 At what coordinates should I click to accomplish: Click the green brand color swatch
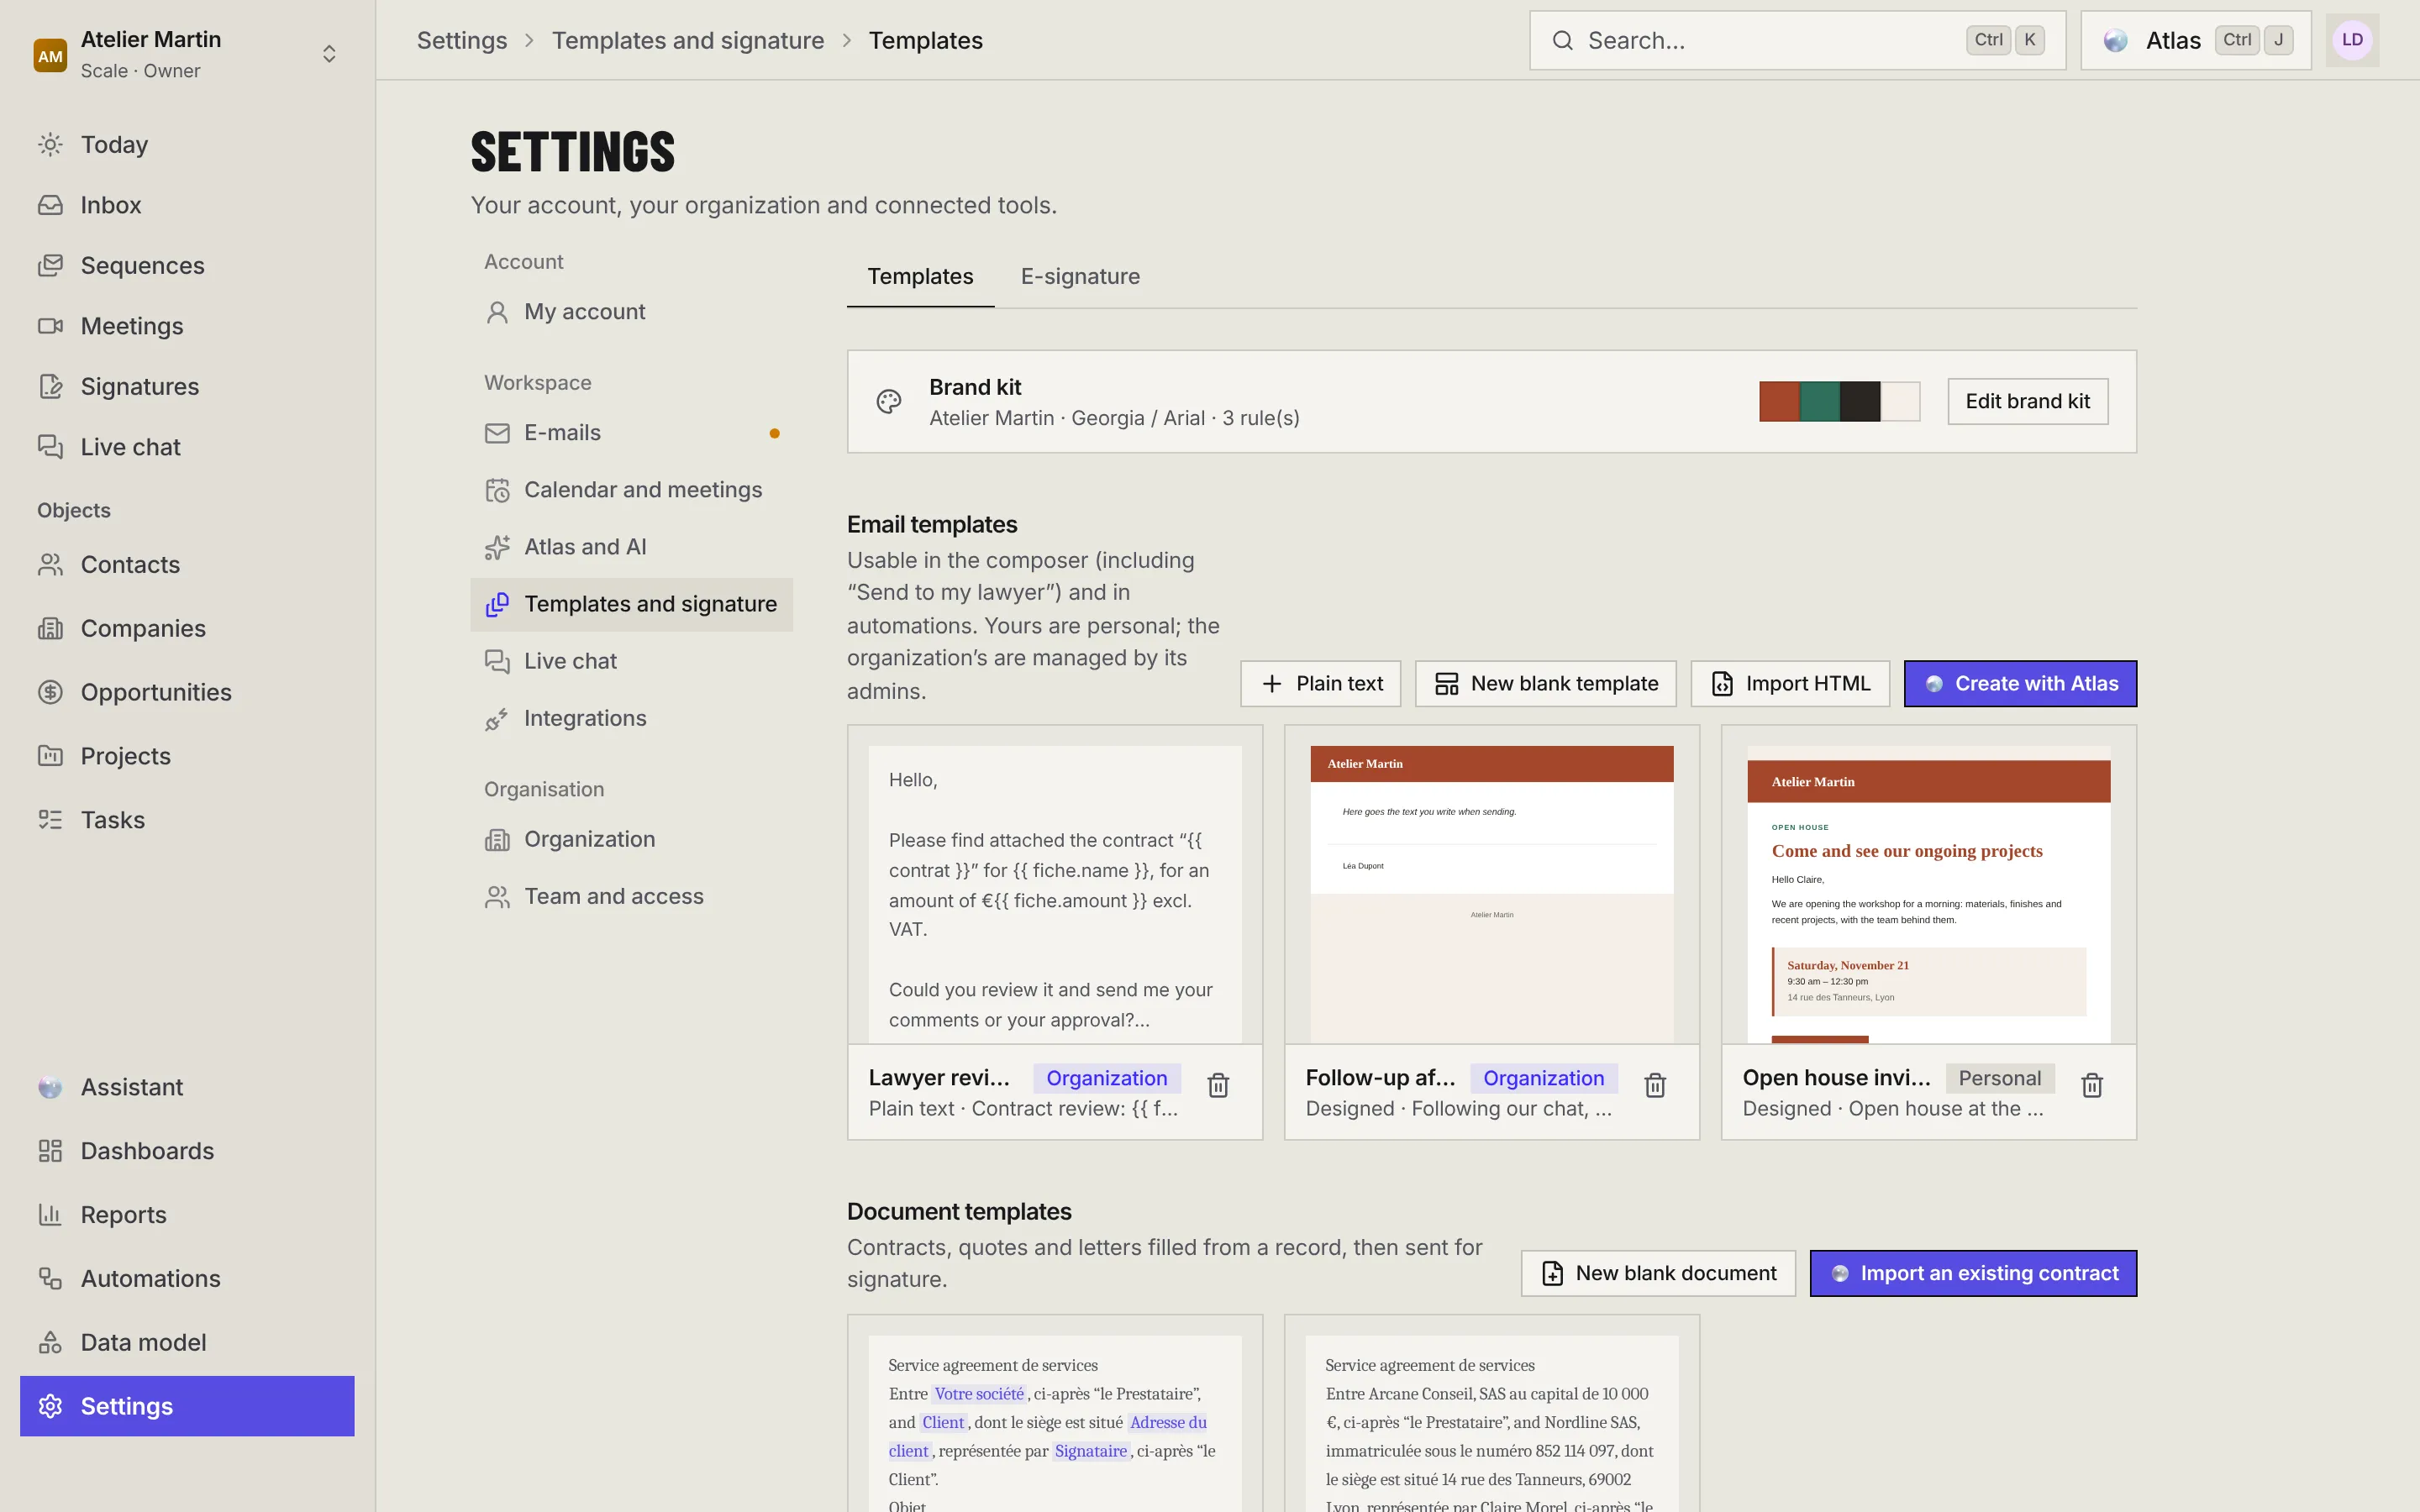click(1820, 402)
